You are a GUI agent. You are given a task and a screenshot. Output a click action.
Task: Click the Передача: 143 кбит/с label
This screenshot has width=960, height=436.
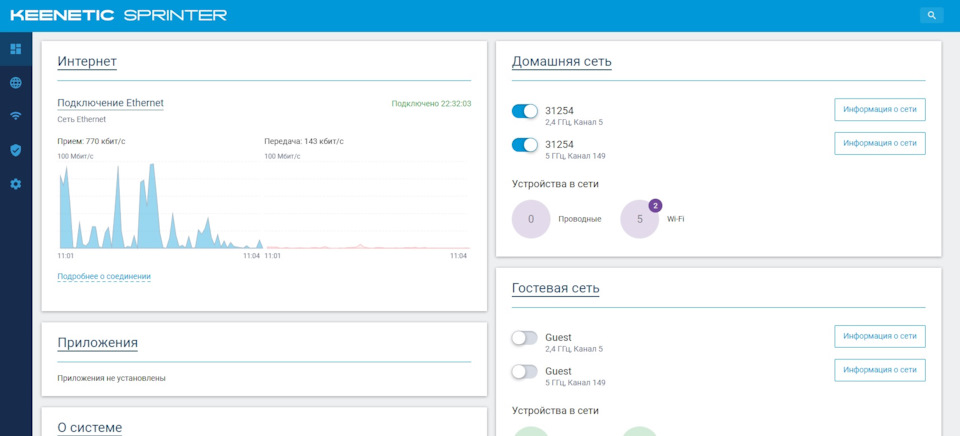point(304,141)
